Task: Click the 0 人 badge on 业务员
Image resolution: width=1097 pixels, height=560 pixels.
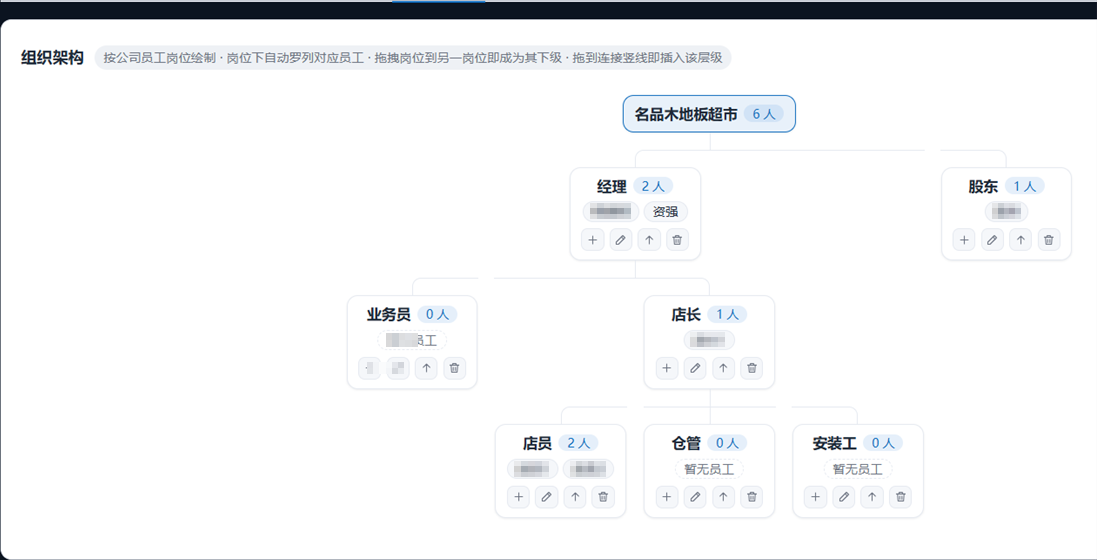Action: coord(437,314)
